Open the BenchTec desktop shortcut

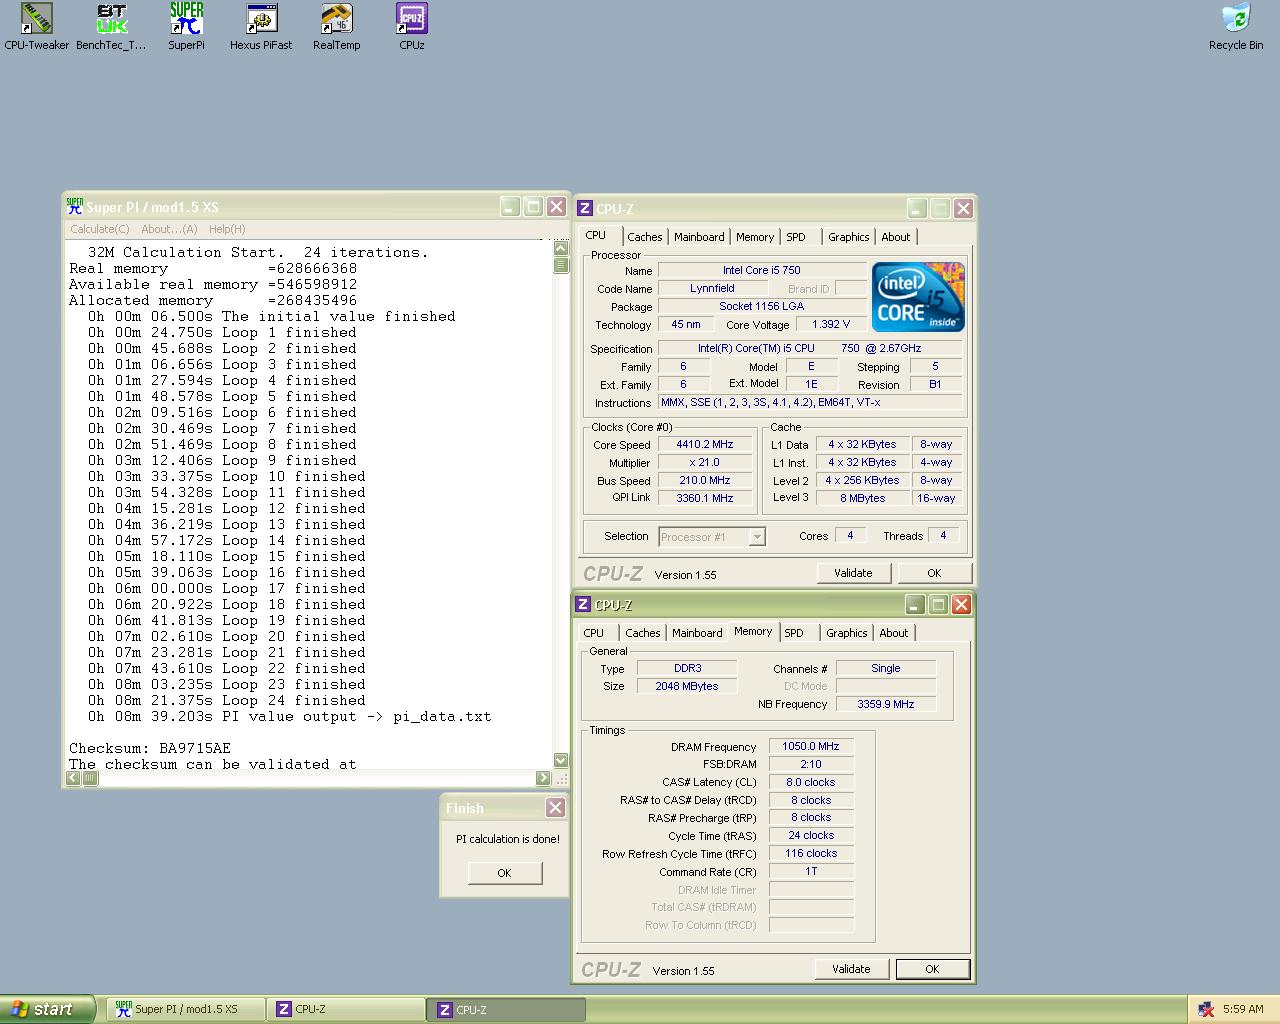click(x=111, y=20)
